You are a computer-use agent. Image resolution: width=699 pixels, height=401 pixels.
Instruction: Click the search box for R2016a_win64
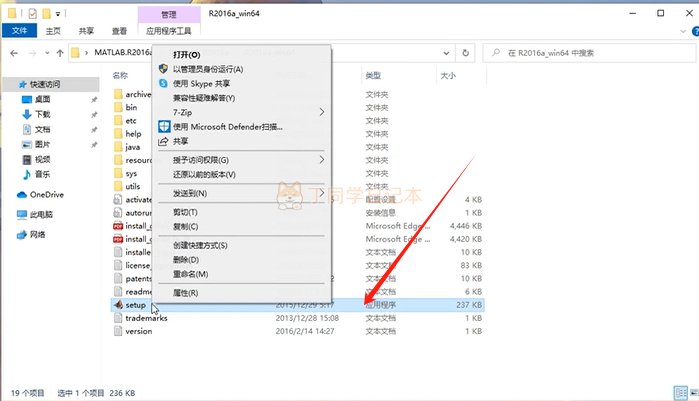pos(589,53)
